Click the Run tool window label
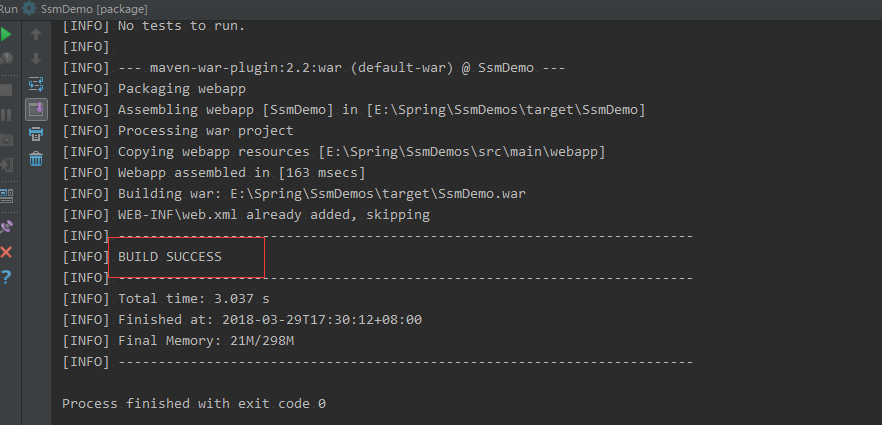The width and height of the screenshot is (882, 425). (x=8, y=10)
